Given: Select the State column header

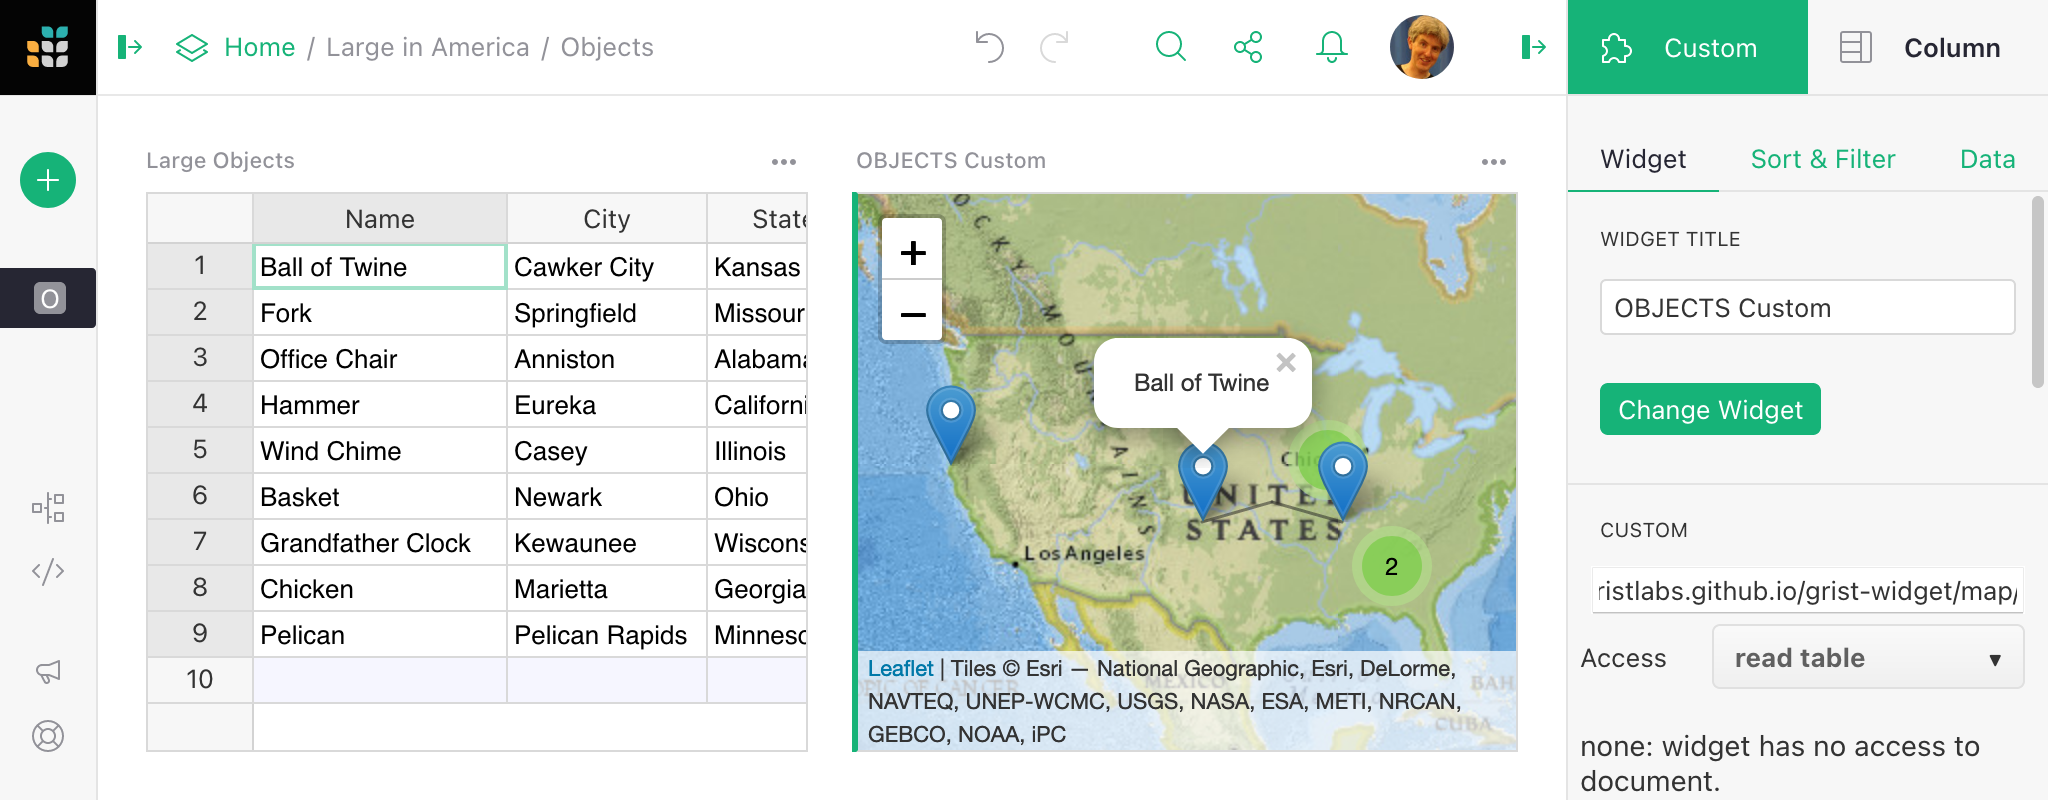Looking at the screenshot, I should click(757, 218).
